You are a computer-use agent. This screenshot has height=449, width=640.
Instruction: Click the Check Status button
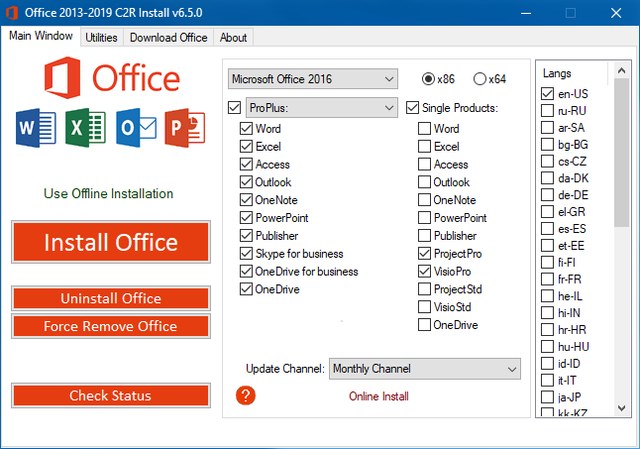(x=111, y=395)
